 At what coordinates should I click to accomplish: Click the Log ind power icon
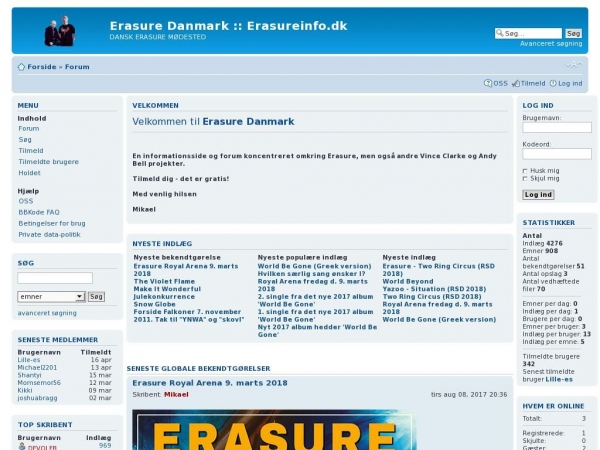tap(553, 83)
